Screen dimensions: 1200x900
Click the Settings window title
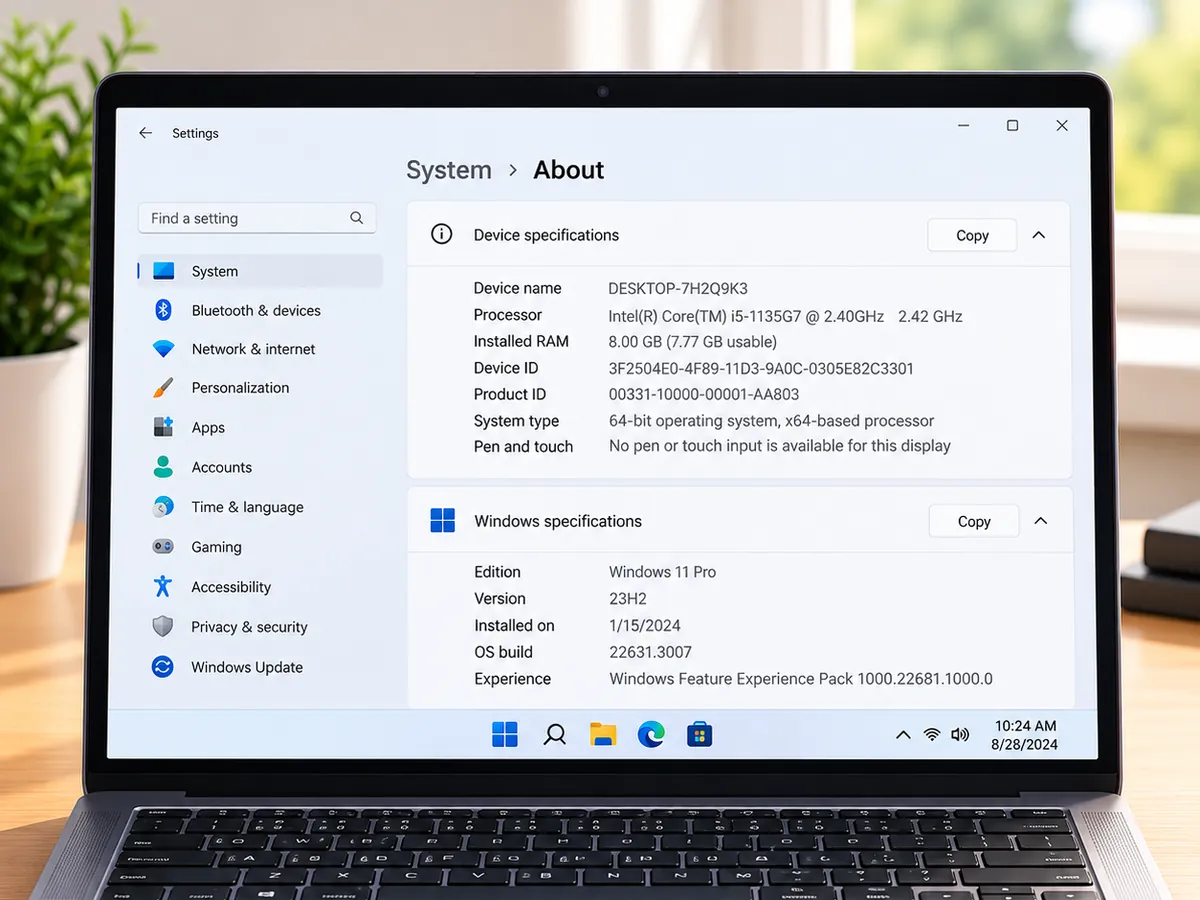pyautogui.click(x=195, y=133)
